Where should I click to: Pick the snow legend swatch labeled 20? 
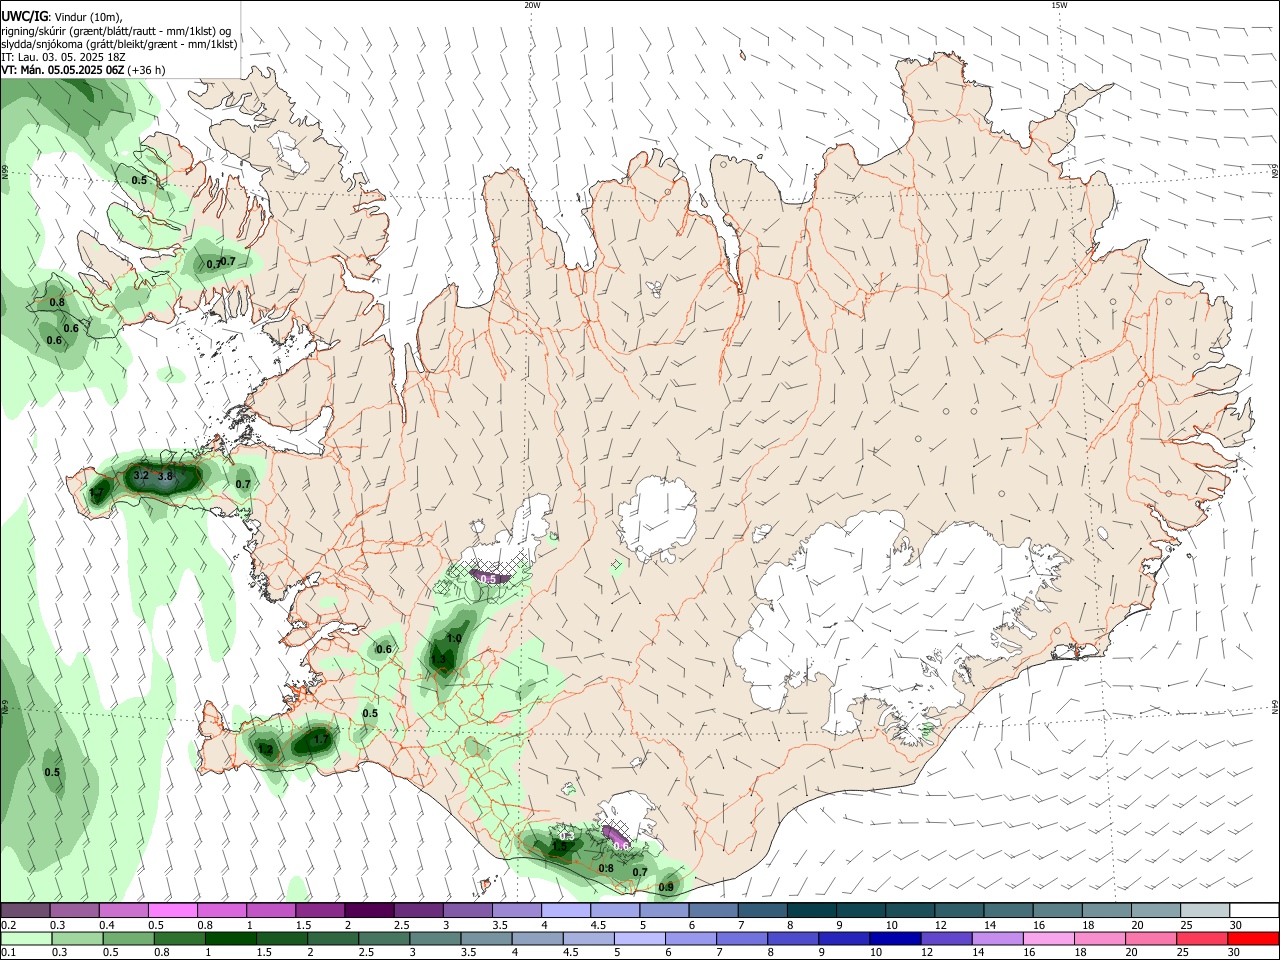pos(1155,911)
